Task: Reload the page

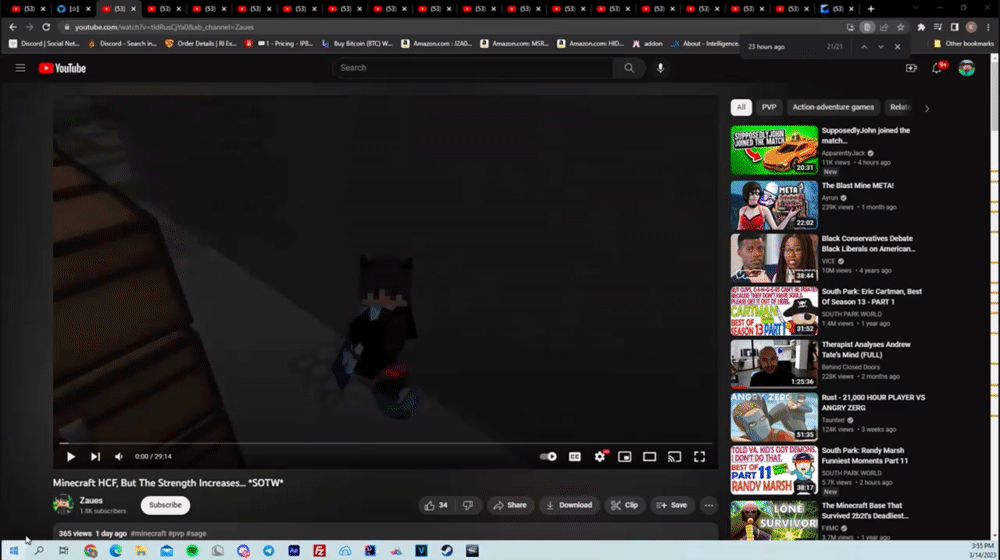Action: (46, 27)
